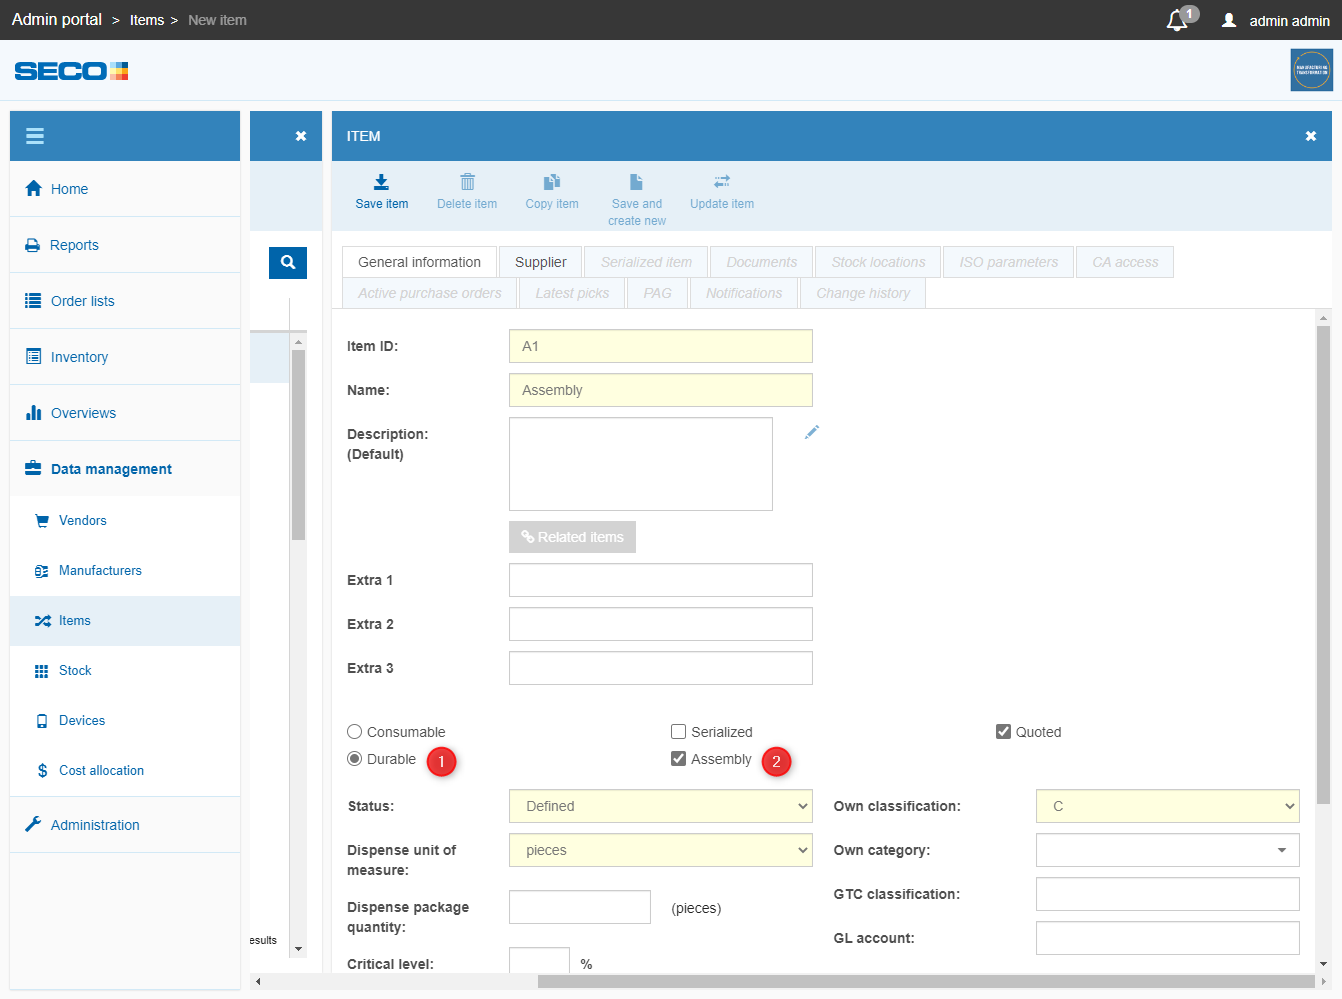This screenshot has height=999, width=1342.
Task: Click the GTC classification input field
Action: click(x=1168, y=894)
